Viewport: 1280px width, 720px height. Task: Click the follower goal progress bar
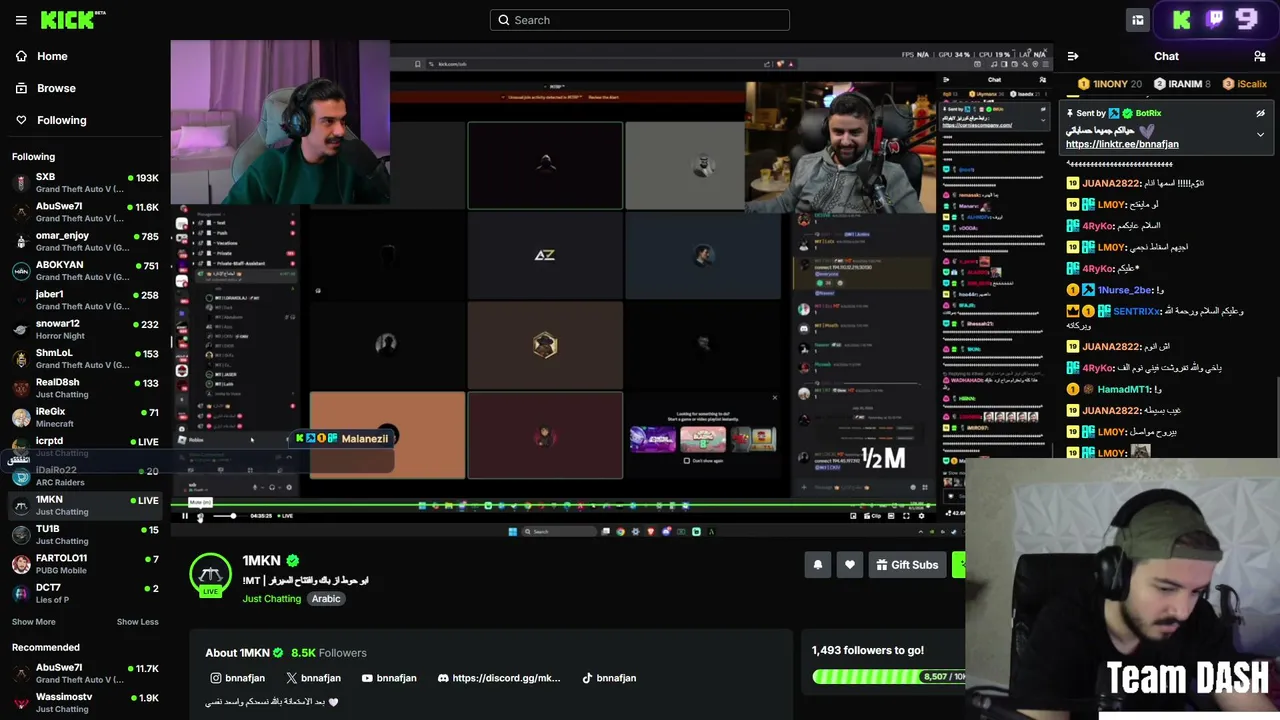[x=889, y=677]
